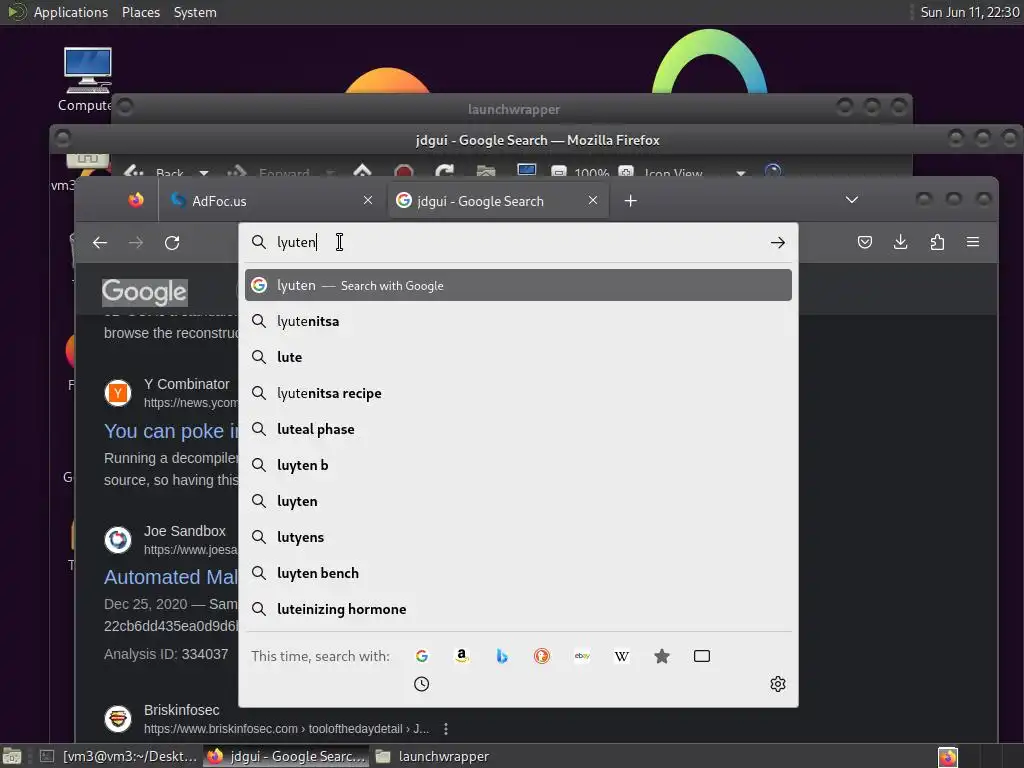Open Pocket save icon in toolbar
The image size is (1024, 768).
[x=865, y=242]
